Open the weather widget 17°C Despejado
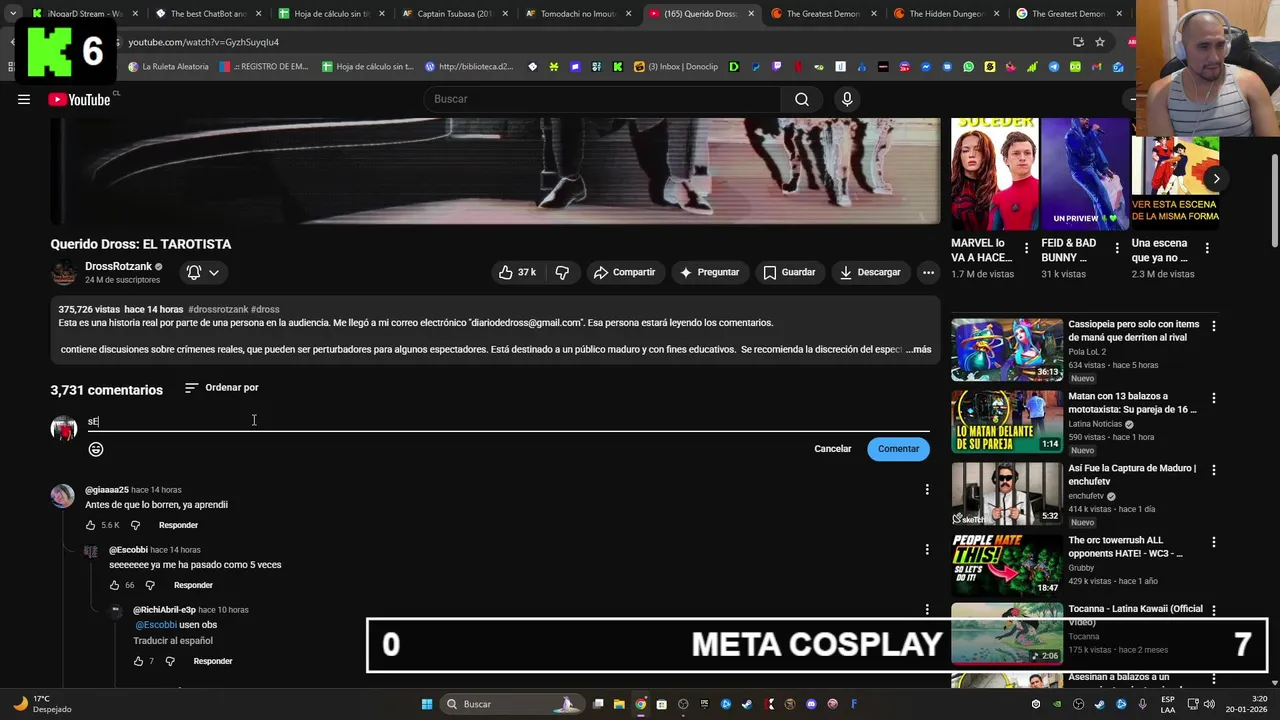1280x720 pixels. click(42, 704)
